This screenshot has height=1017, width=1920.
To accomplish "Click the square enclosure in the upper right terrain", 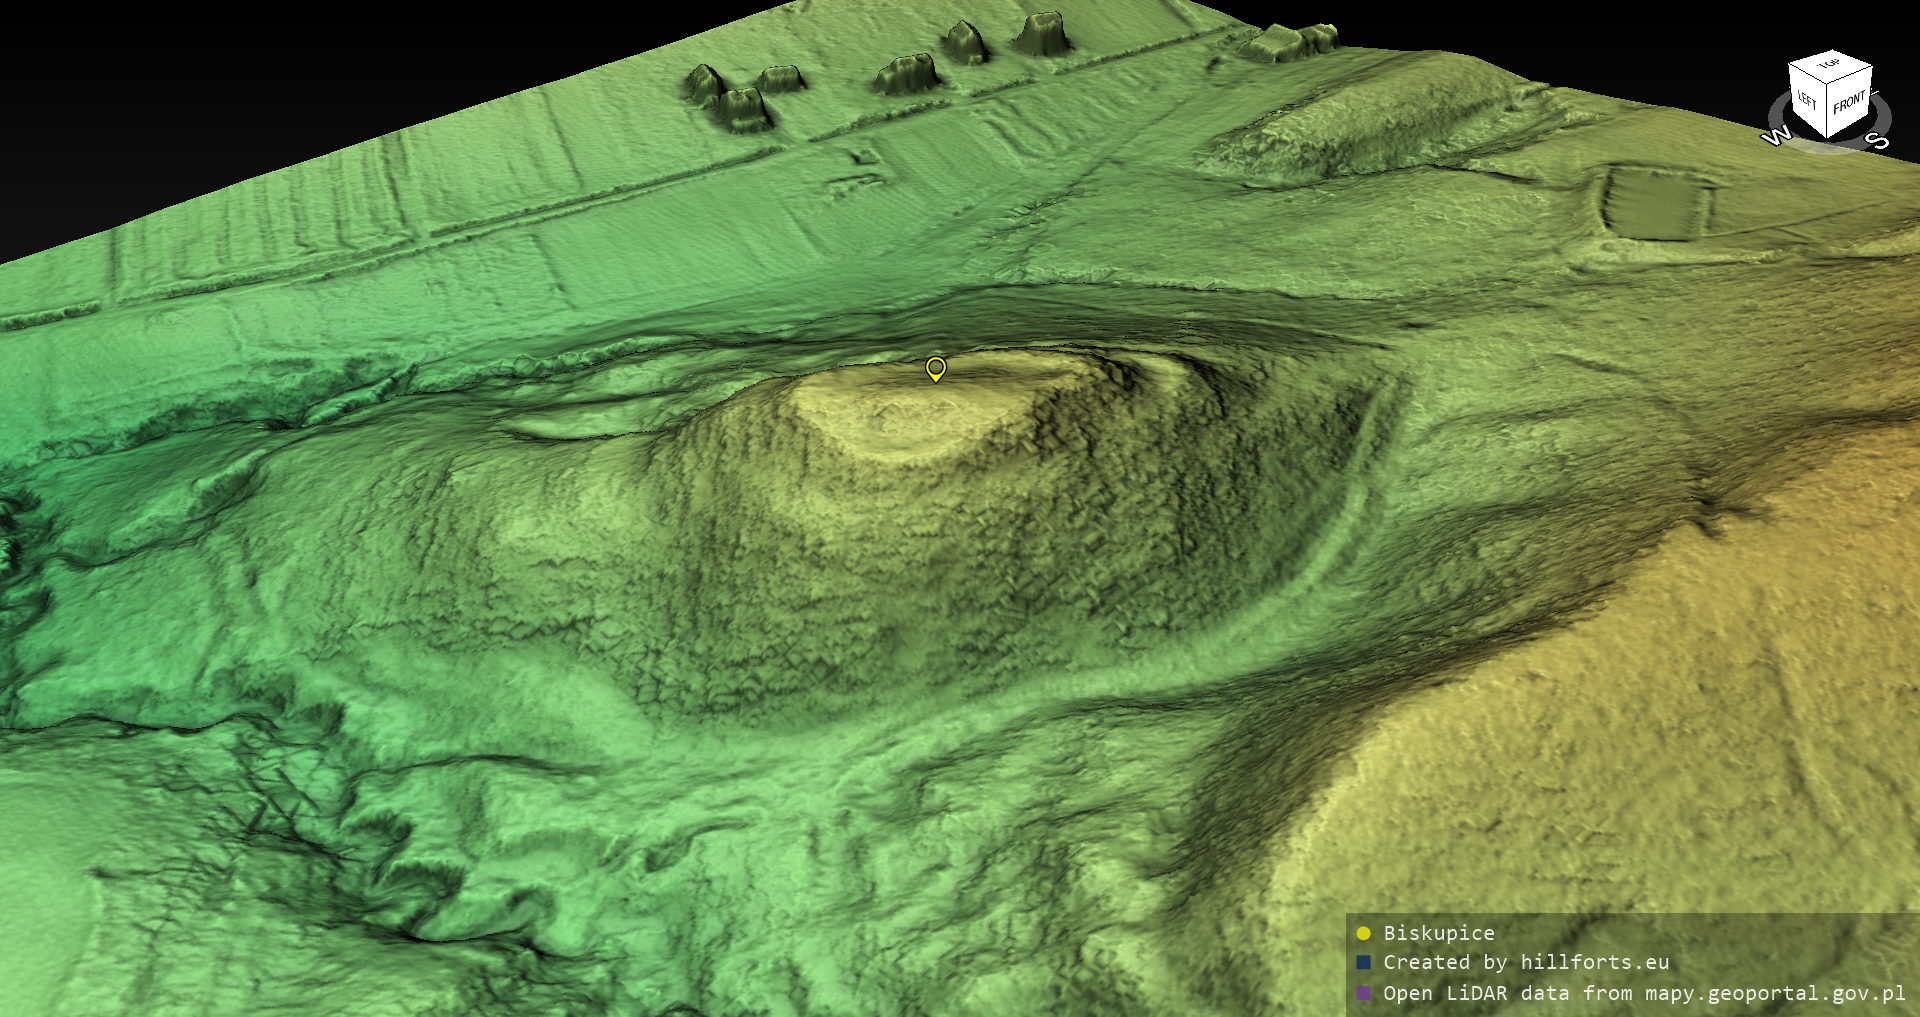I will 1655,204.
